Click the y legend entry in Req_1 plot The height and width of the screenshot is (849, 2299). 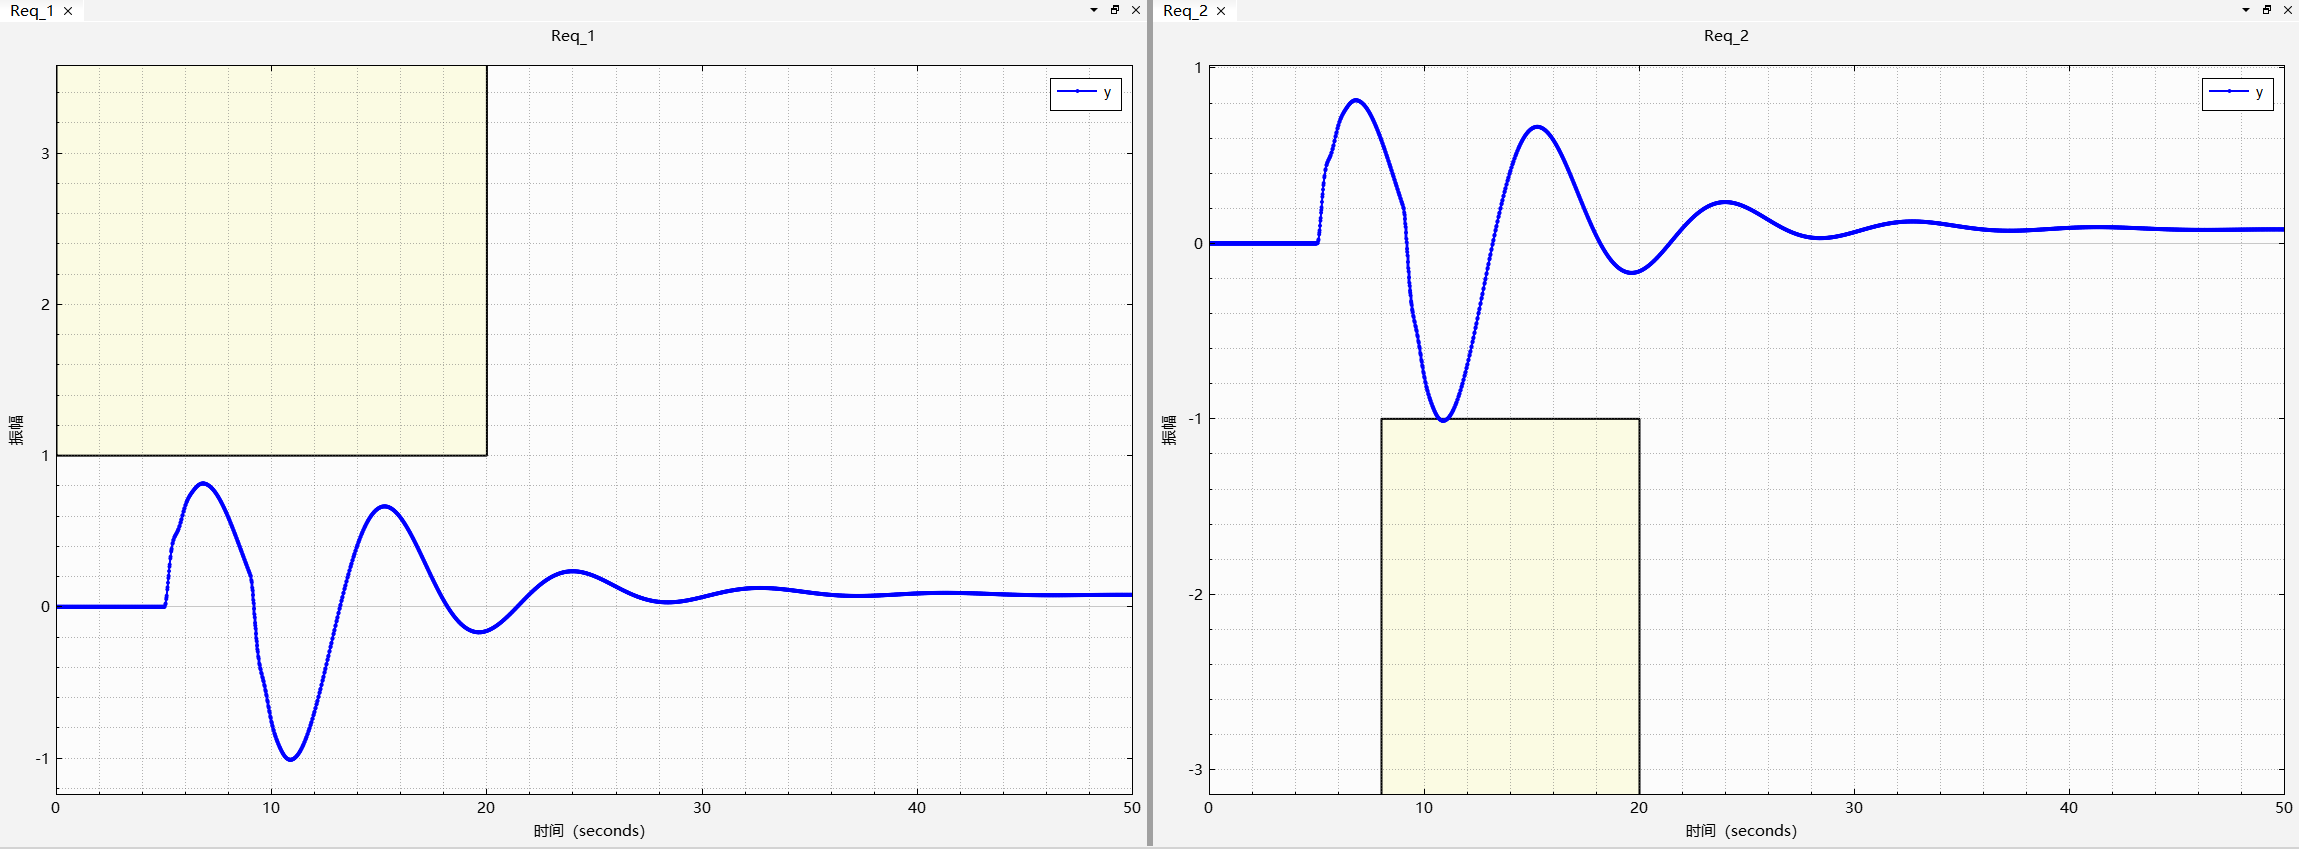(x=1086, y=93)
